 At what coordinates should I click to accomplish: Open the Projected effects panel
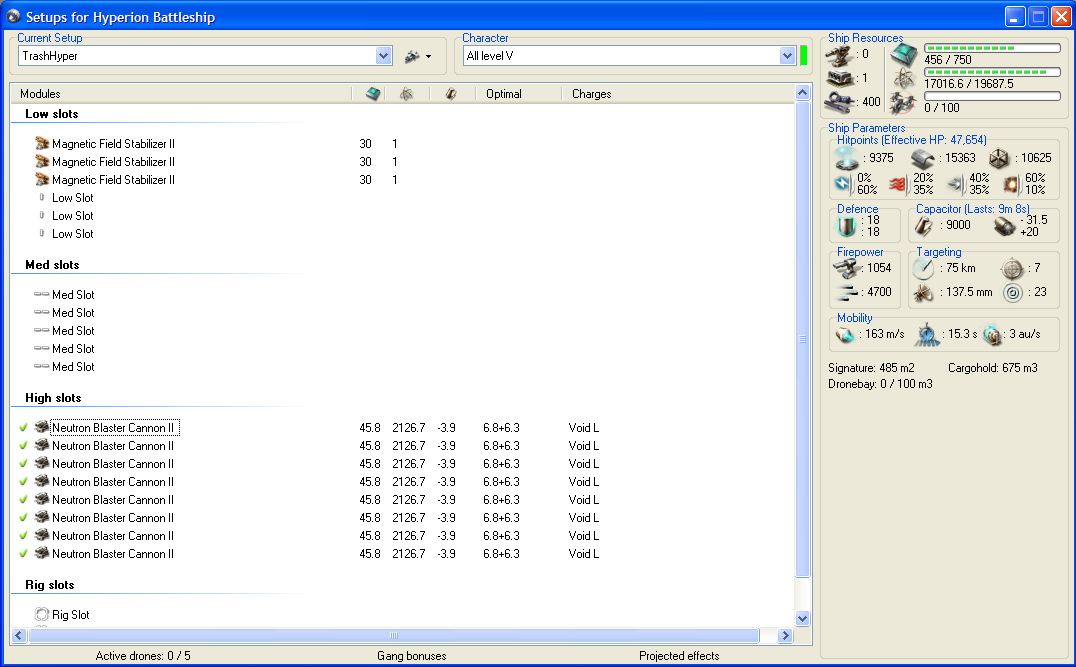pyautogui.click(x=679, y=656)
